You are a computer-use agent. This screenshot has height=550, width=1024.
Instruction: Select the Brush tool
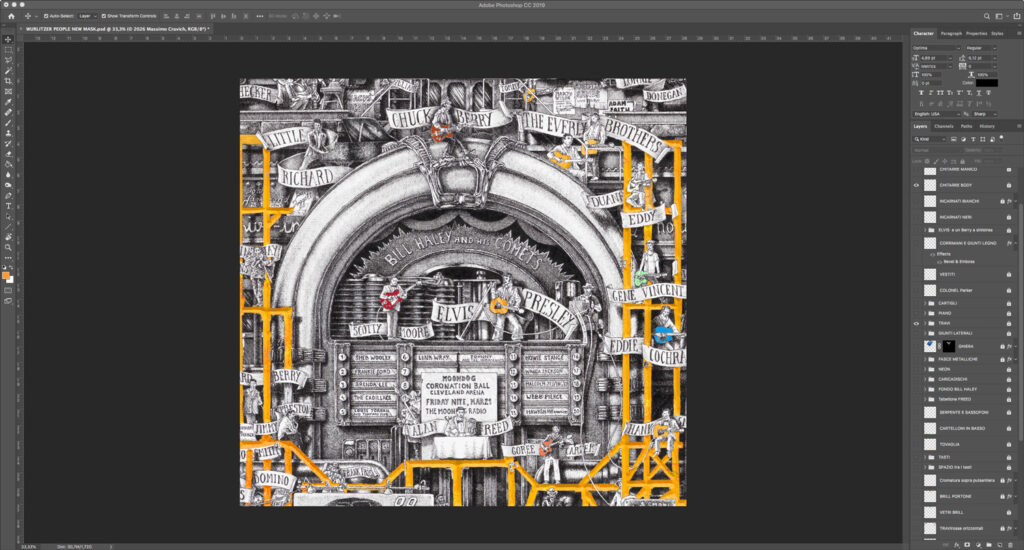pos(8,123)
